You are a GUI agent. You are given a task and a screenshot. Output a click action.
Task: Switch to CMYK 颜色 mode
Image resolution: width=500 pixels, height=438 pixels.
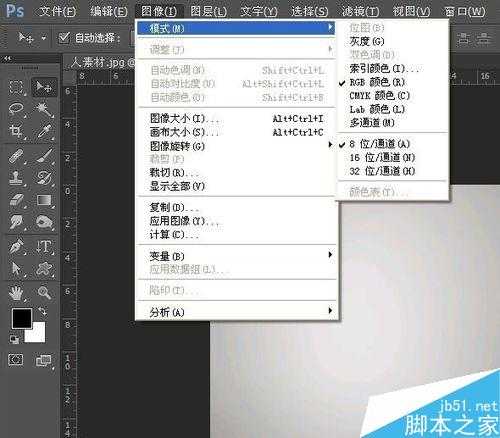379,96
